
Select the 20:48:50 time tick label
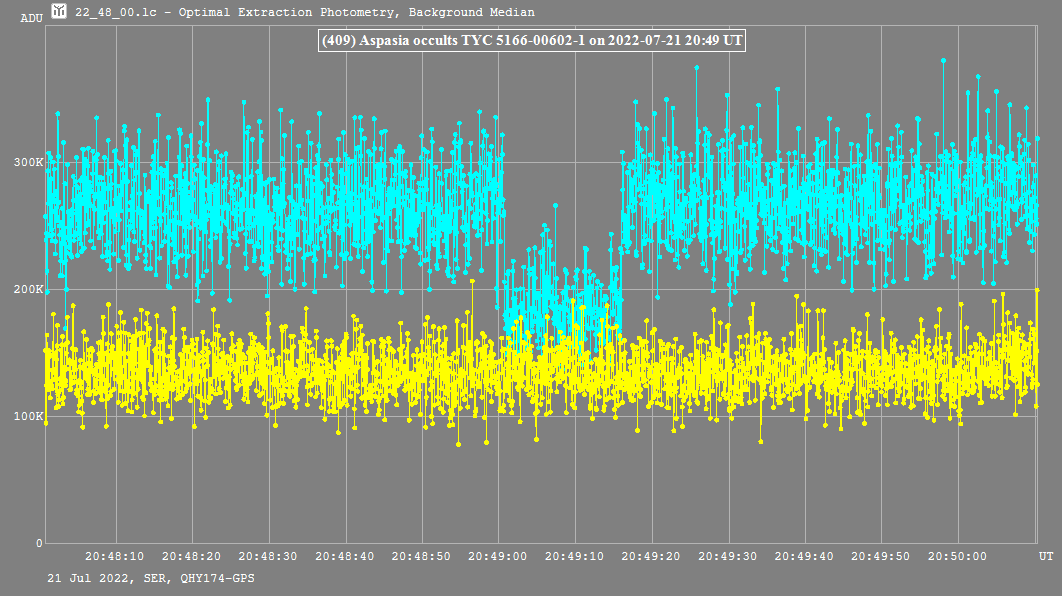coord(422,556)
